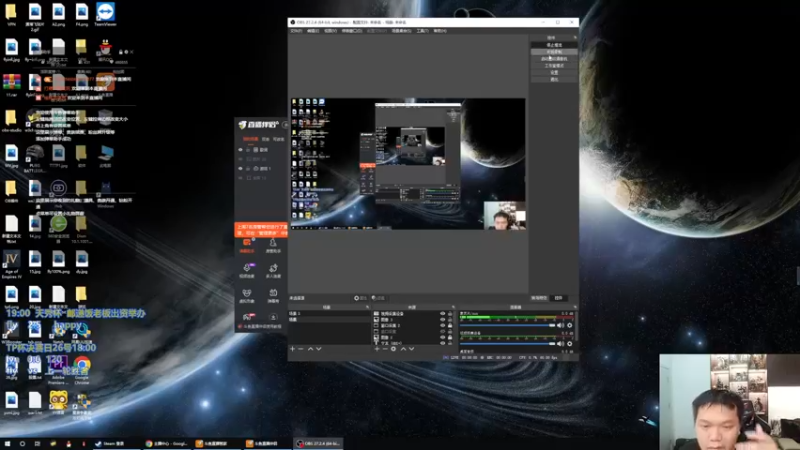
Task: Mute the 麦克风/Aux audio channel
Action: (561, 326)
